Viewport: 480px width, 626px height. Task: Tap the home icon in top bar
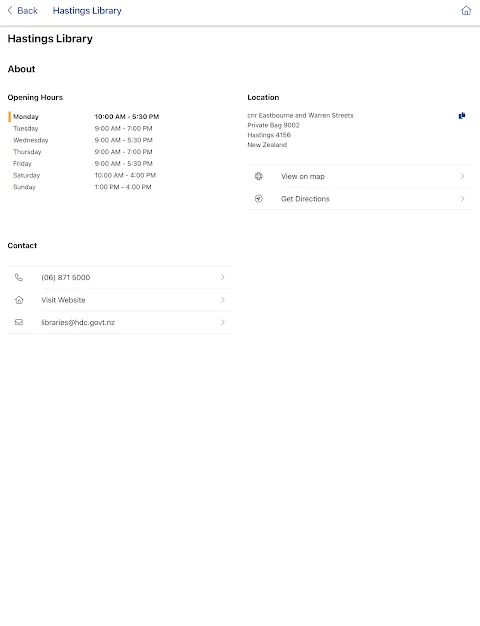point(466,10)
